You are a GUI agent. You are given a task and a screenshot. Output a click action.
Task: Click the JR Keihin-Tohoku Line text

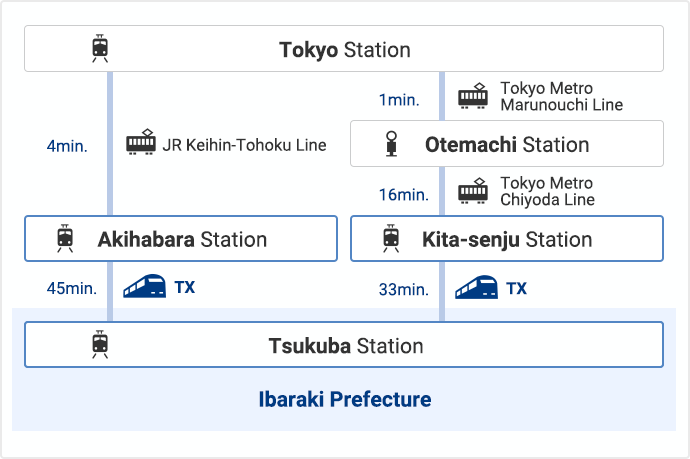point(245,145)
